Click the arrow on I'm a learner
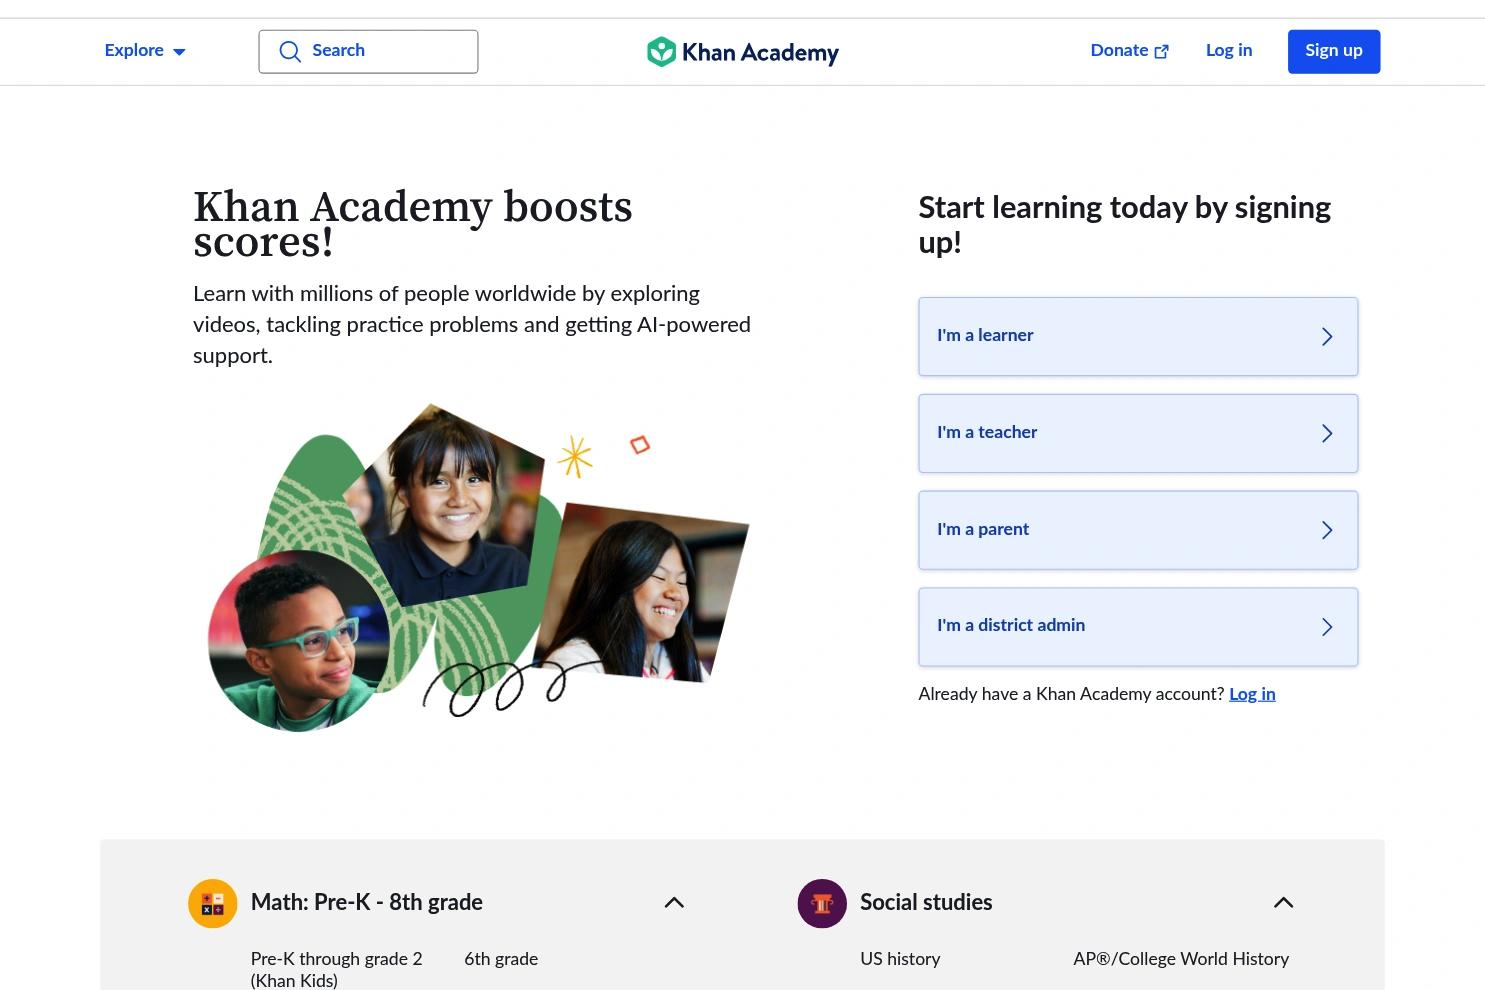 [x=1327, y=337]
